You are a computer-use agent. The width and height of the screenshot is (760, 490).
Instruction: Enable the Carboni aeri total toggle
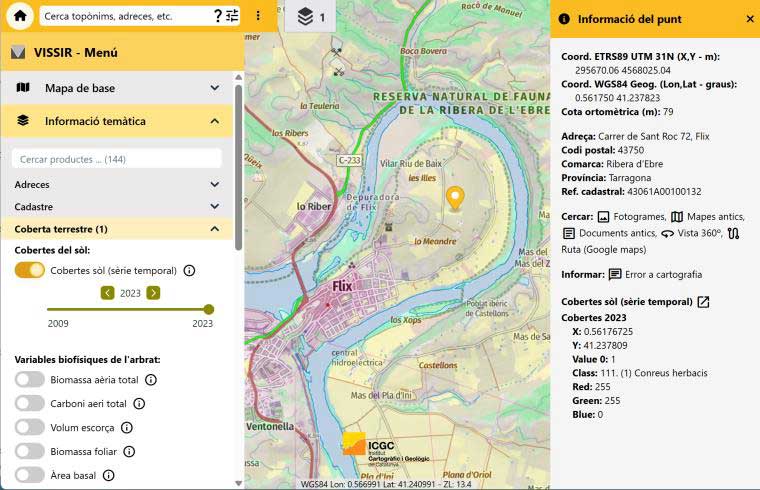pos(30,404)
